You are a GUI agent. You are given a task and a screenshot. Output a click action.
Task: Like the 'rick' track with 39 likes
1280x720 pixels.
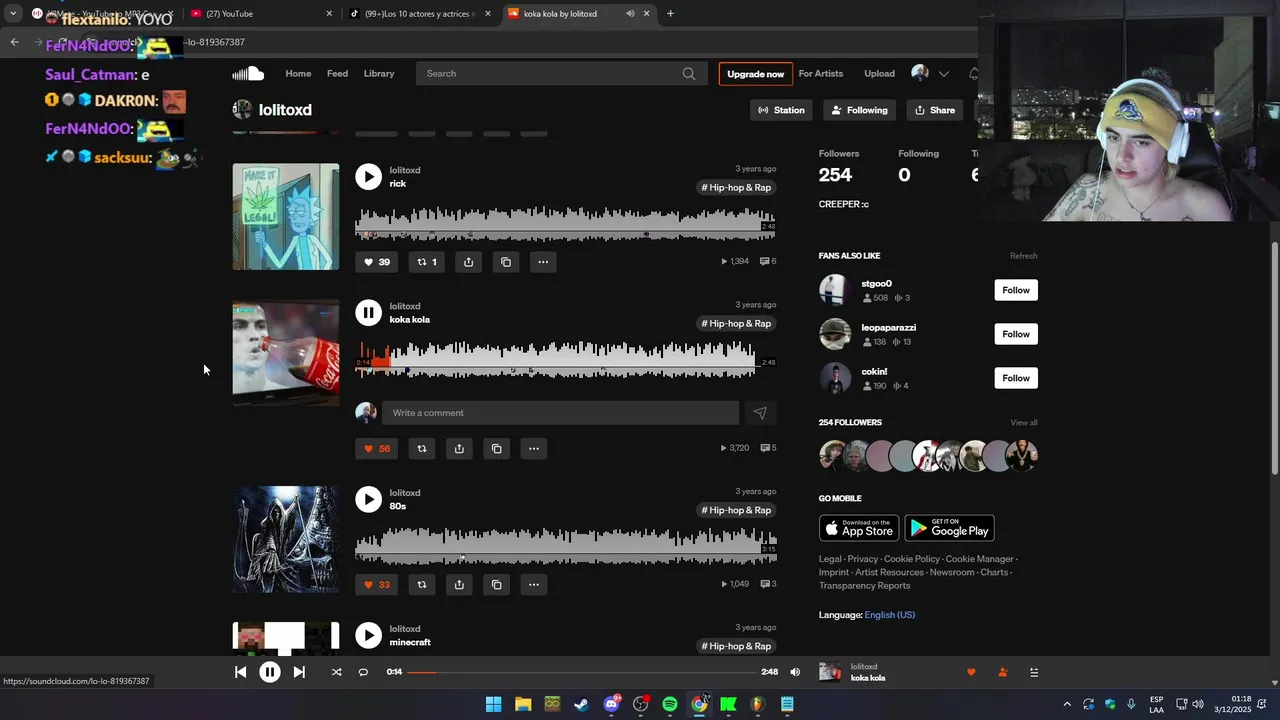coord(376,262)
